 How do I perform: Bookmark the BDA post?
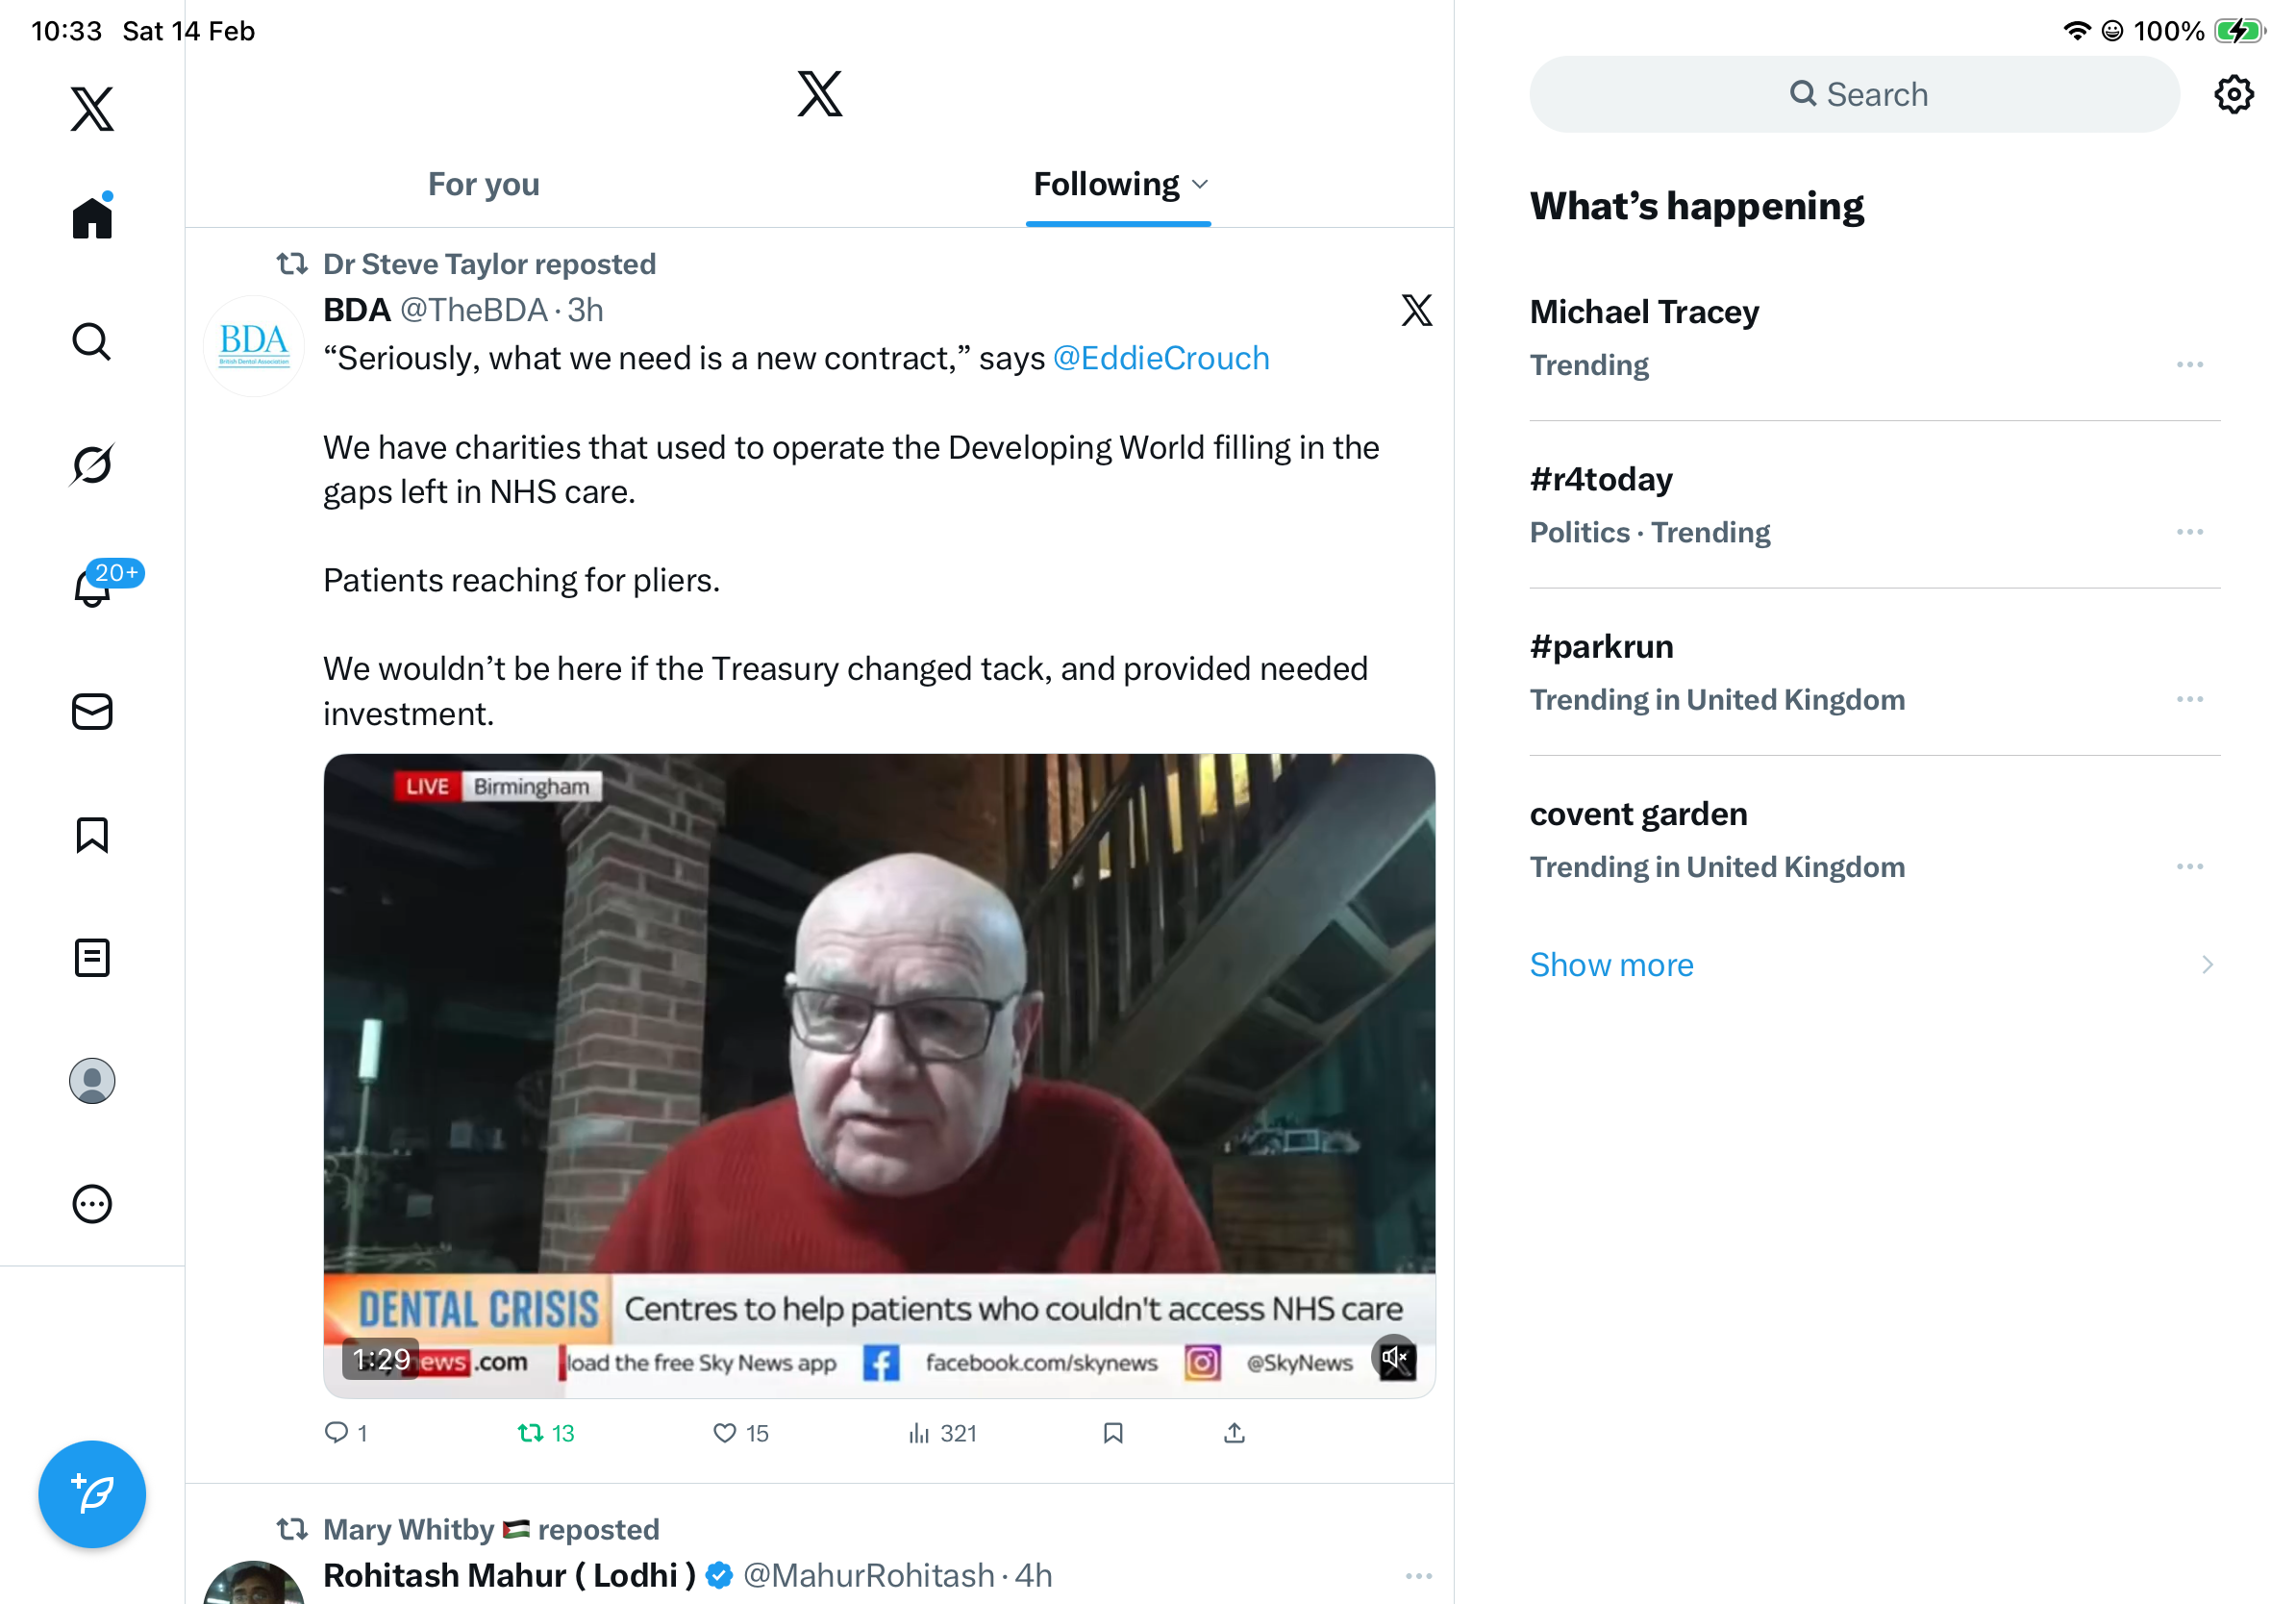coord(1113,1433)
